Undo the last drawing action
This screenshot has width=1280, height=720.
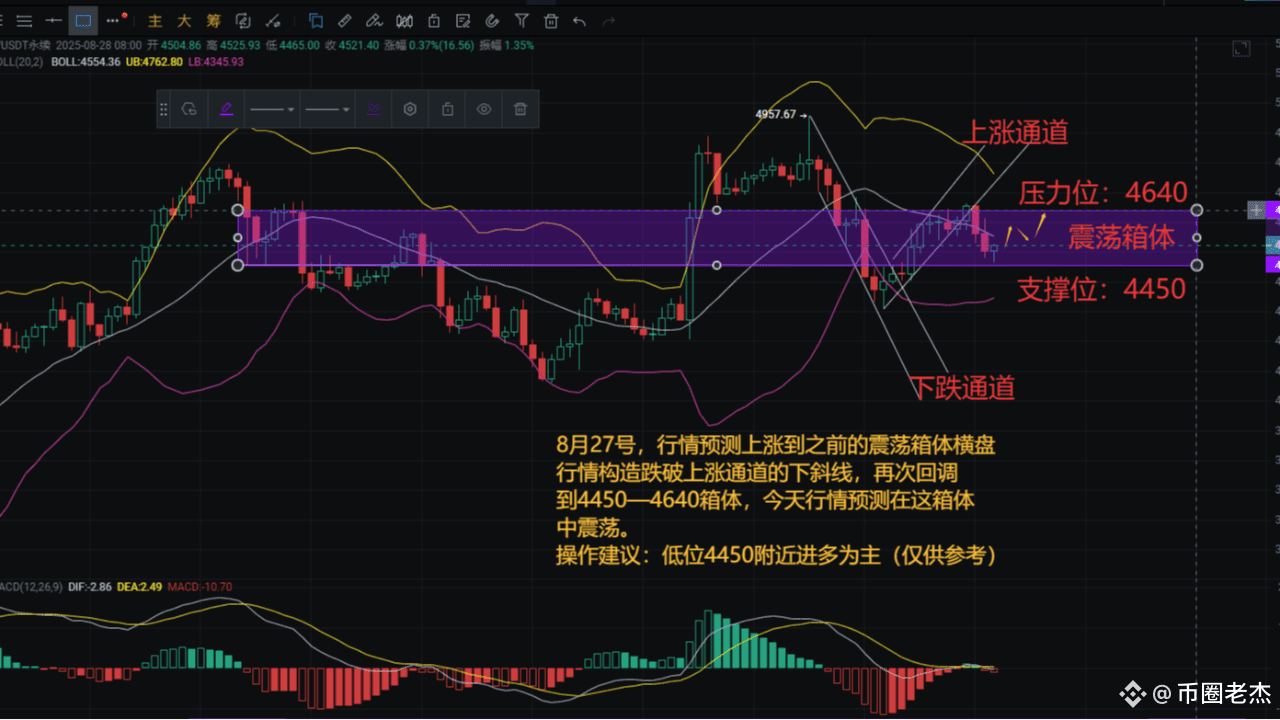[x=579, y=20]
